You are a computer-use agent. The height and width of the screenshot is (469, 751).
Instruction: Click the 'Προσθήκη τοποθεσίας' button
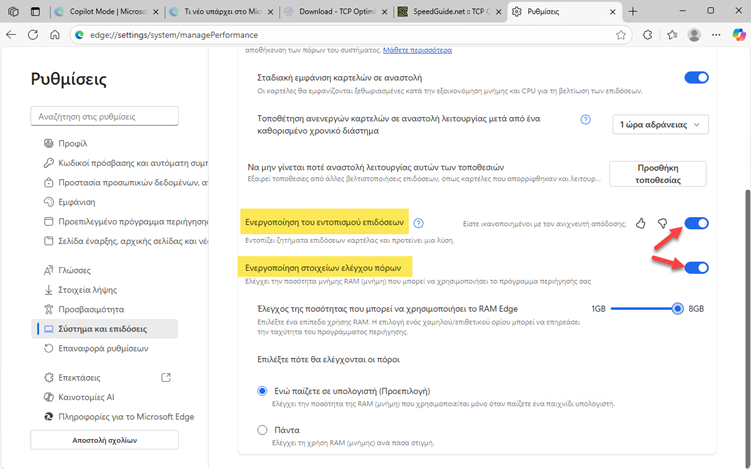[657, 174]
